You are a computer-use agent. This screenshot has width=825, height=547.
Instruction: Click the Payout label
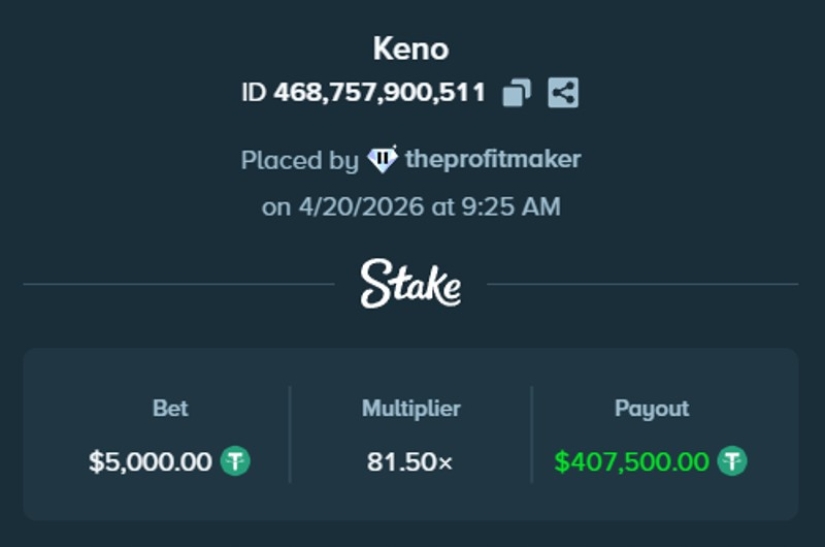tap(651, 408)
